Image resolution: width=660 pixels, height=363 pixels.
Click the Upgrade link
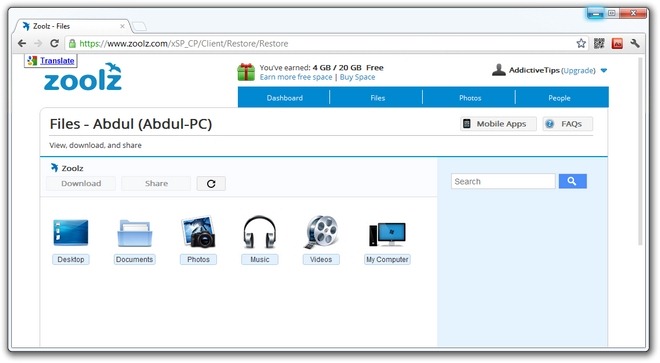tap(578, 70)
